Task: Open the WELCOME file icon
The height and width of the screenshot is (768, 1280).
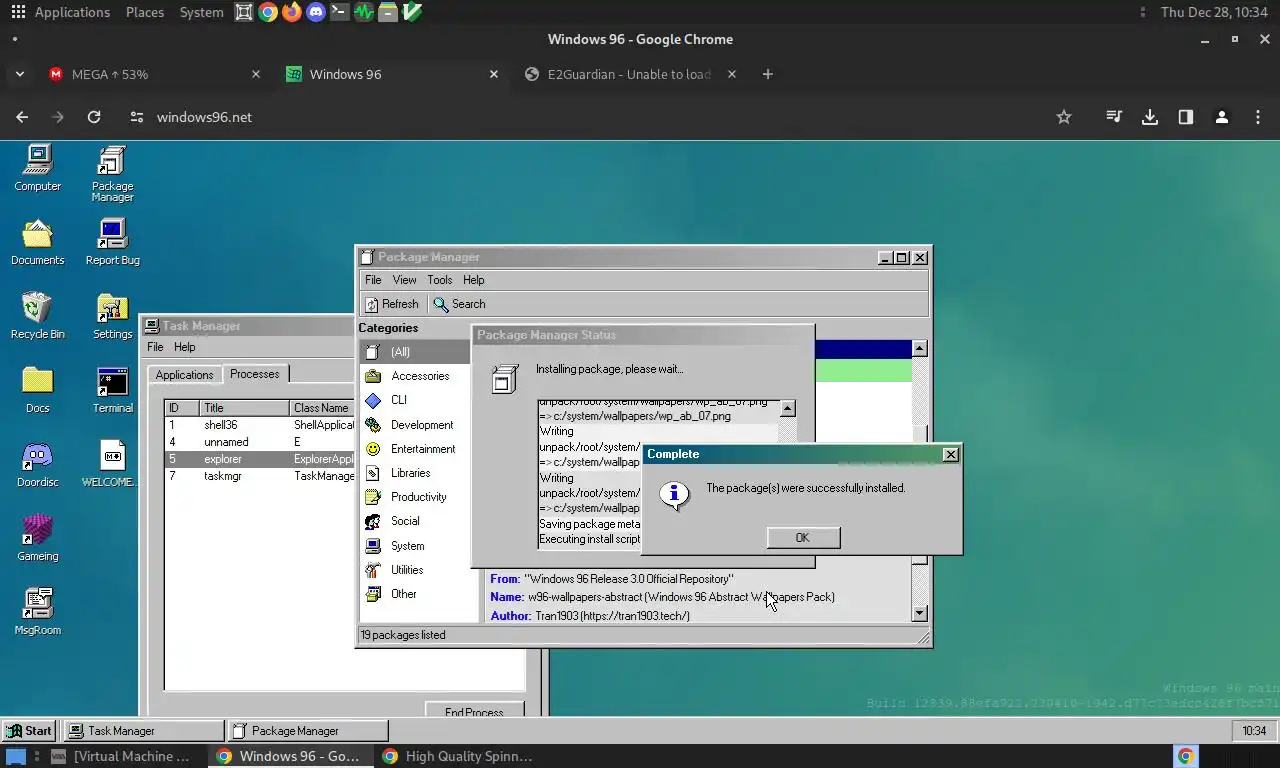Action: pos(112,463)
